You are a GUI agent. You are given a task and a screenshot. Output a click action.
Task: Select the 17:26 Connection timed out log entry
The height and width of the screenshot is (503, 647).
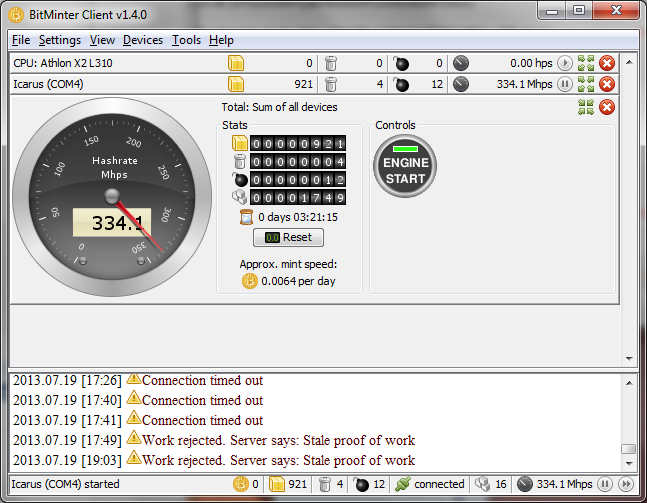point(138,380)
